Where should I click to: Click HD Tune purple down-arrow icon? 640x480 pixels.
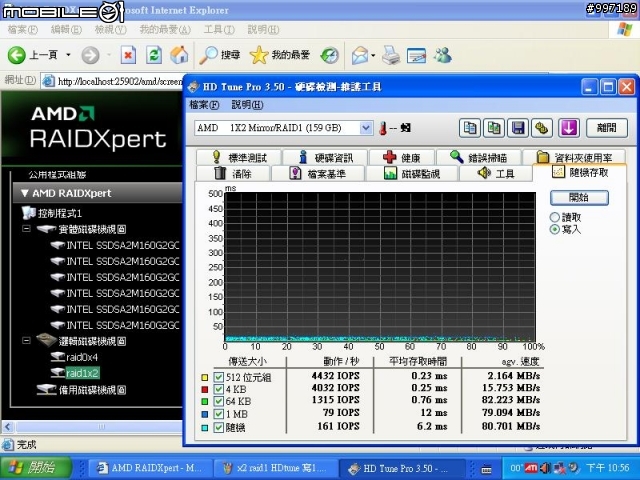click(569, 128)
